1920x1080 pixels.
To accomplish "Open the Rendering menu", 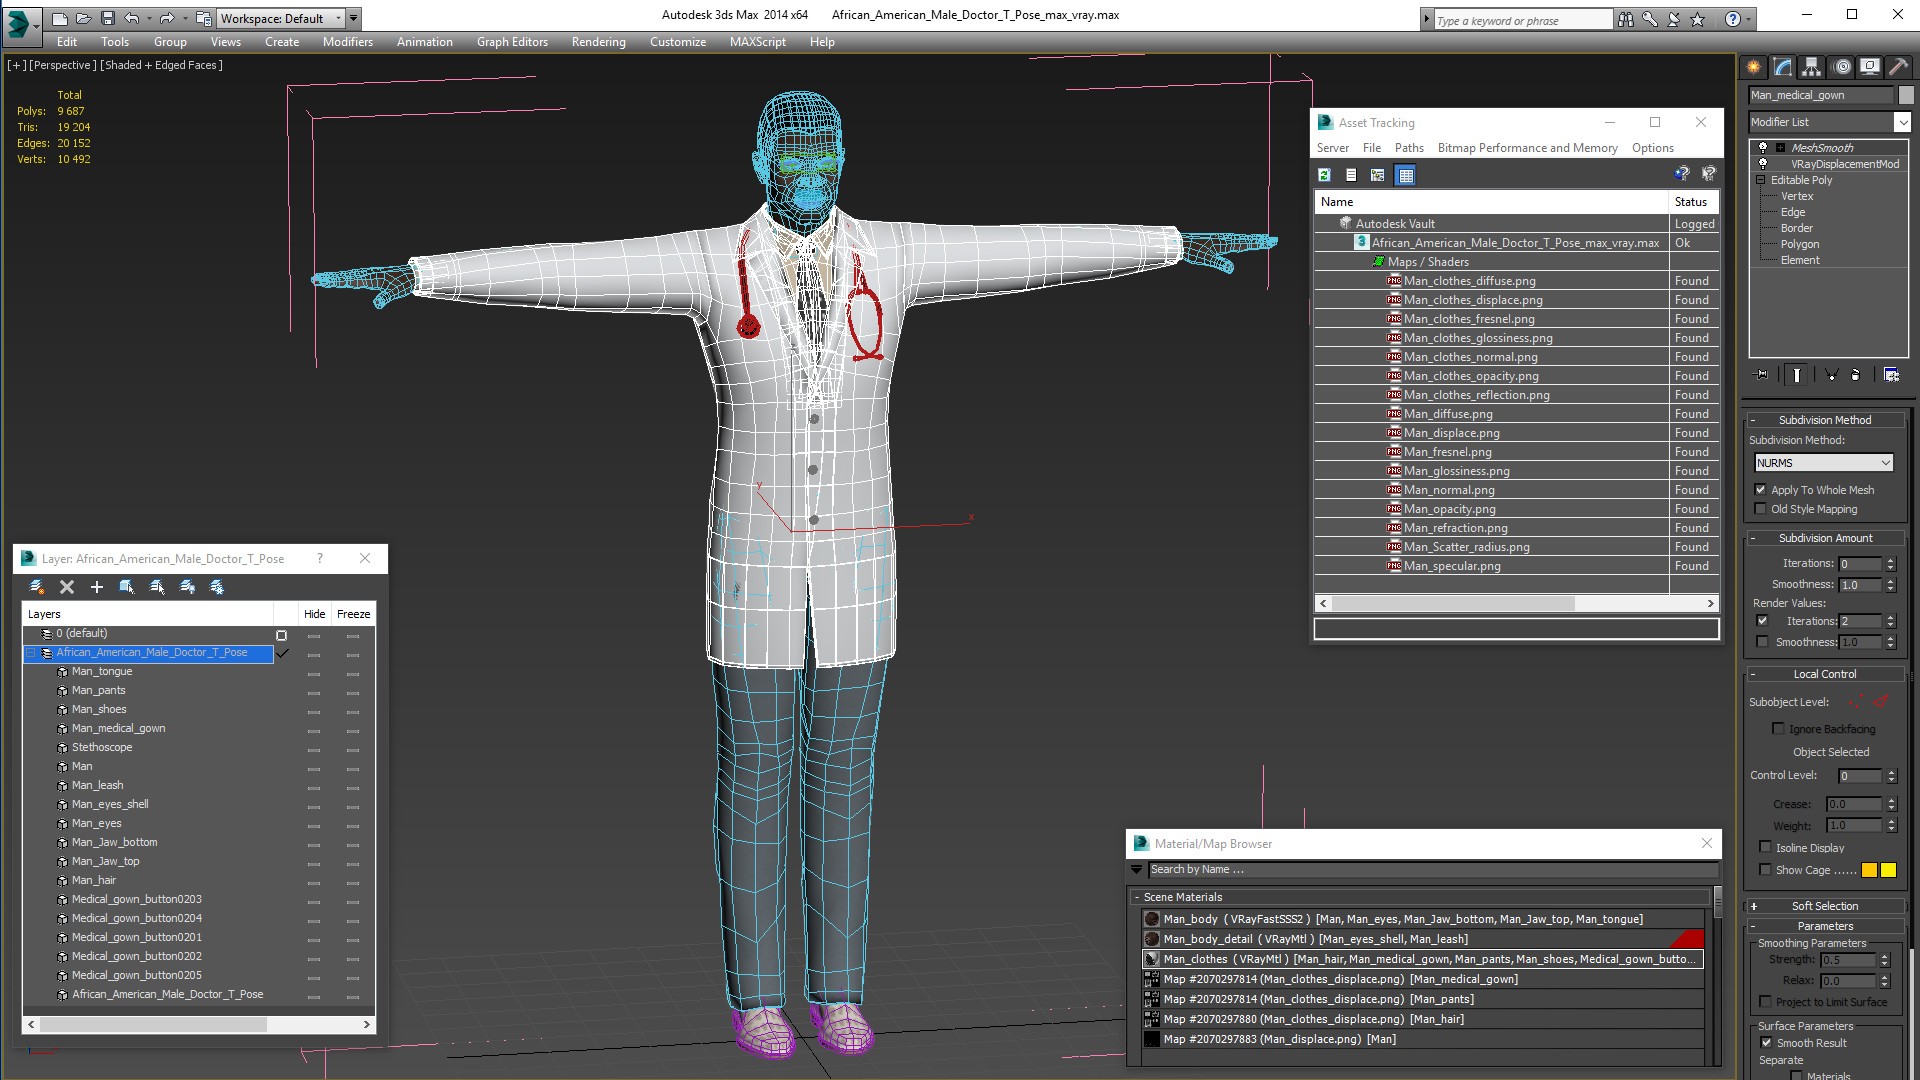I will point(598,42).
